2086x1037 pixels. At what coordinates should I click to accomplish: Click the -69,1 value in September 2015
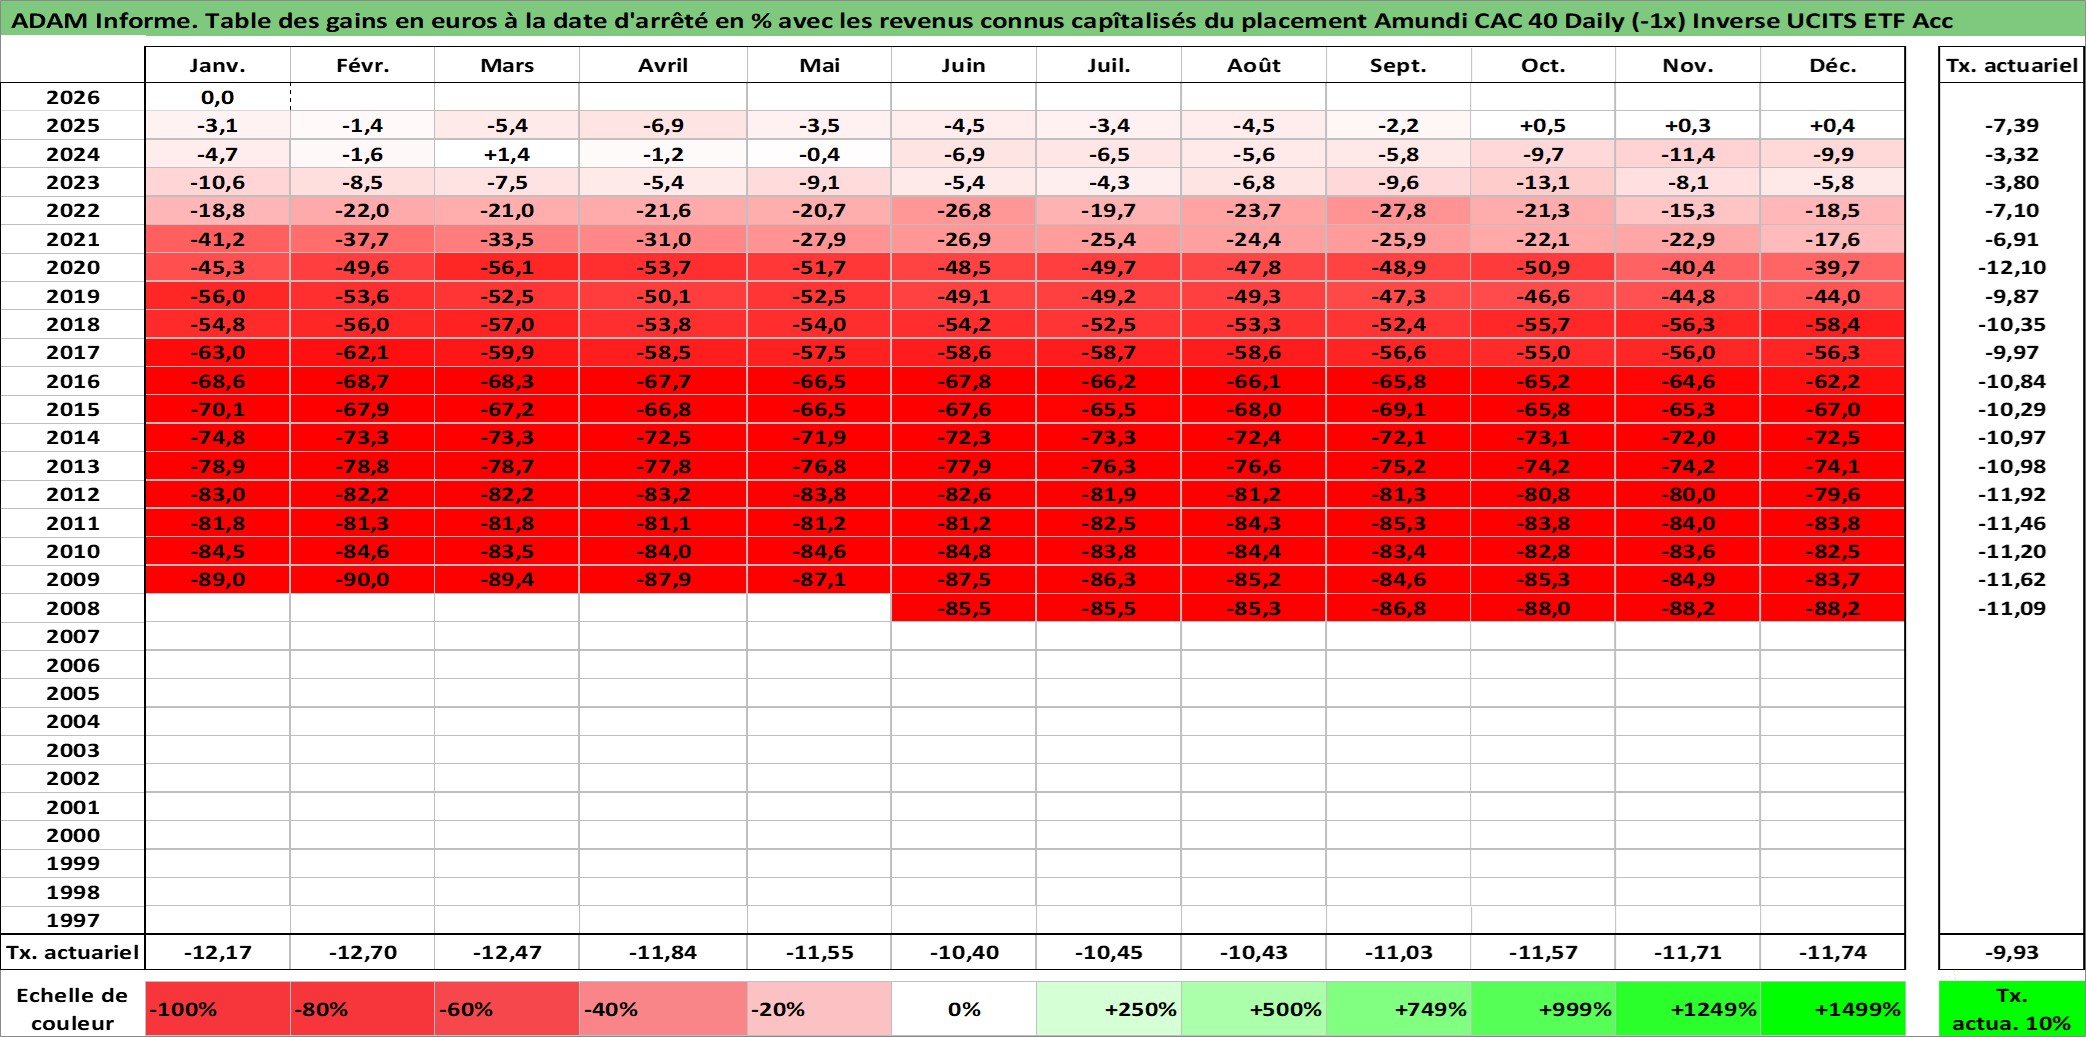click(1399, 409)
